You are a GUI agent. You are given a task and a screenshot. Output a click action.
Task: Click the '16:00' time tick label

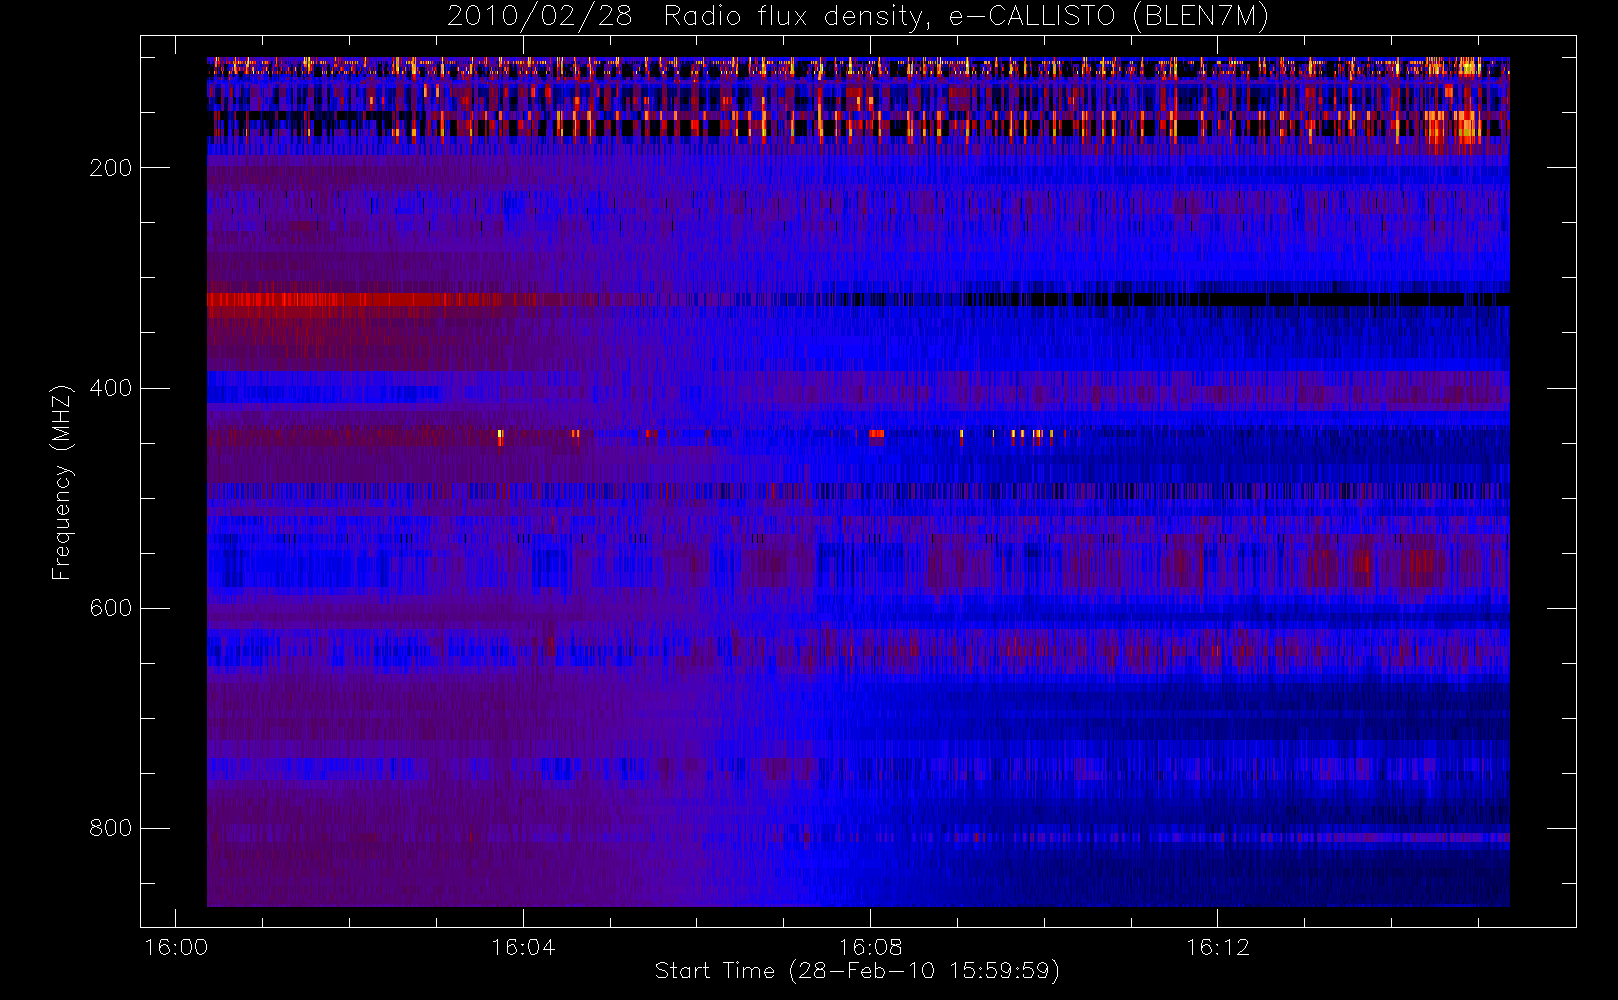176,947
